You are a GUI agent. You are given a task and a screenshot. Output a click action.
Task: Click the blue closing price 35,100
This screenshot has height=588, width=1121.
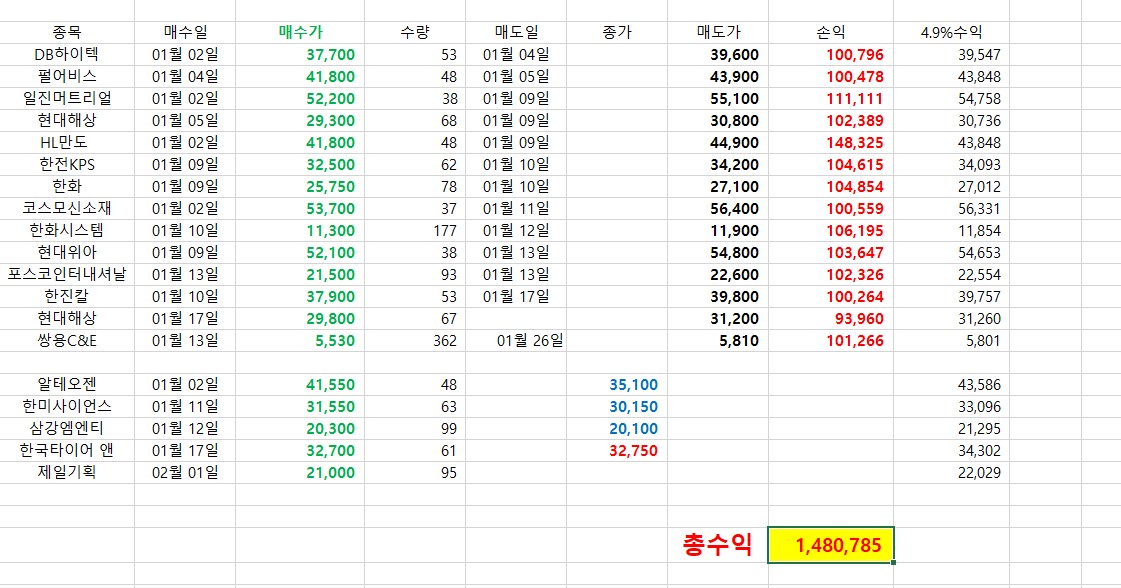[617, 384]
